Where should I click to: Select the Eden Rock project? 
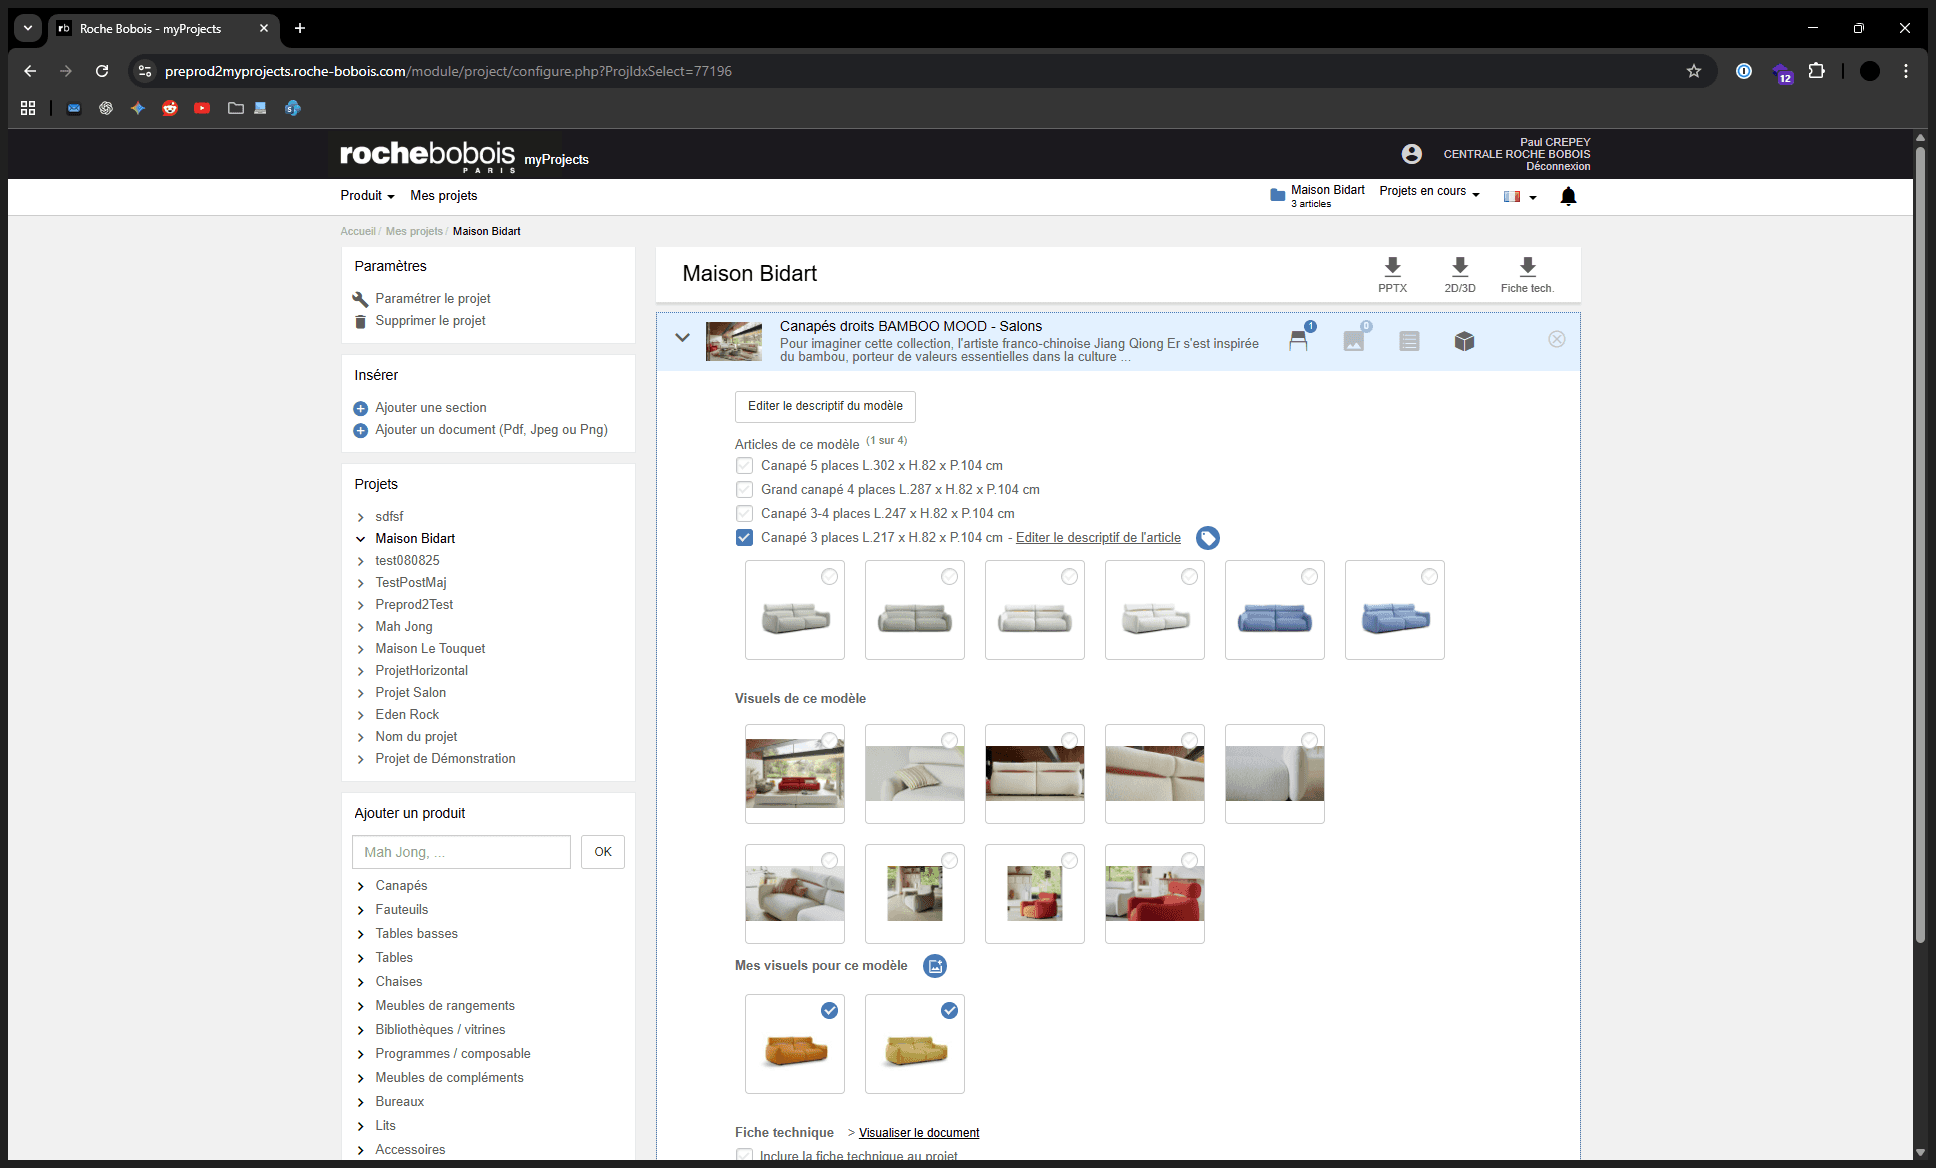(x=407, y=715)
